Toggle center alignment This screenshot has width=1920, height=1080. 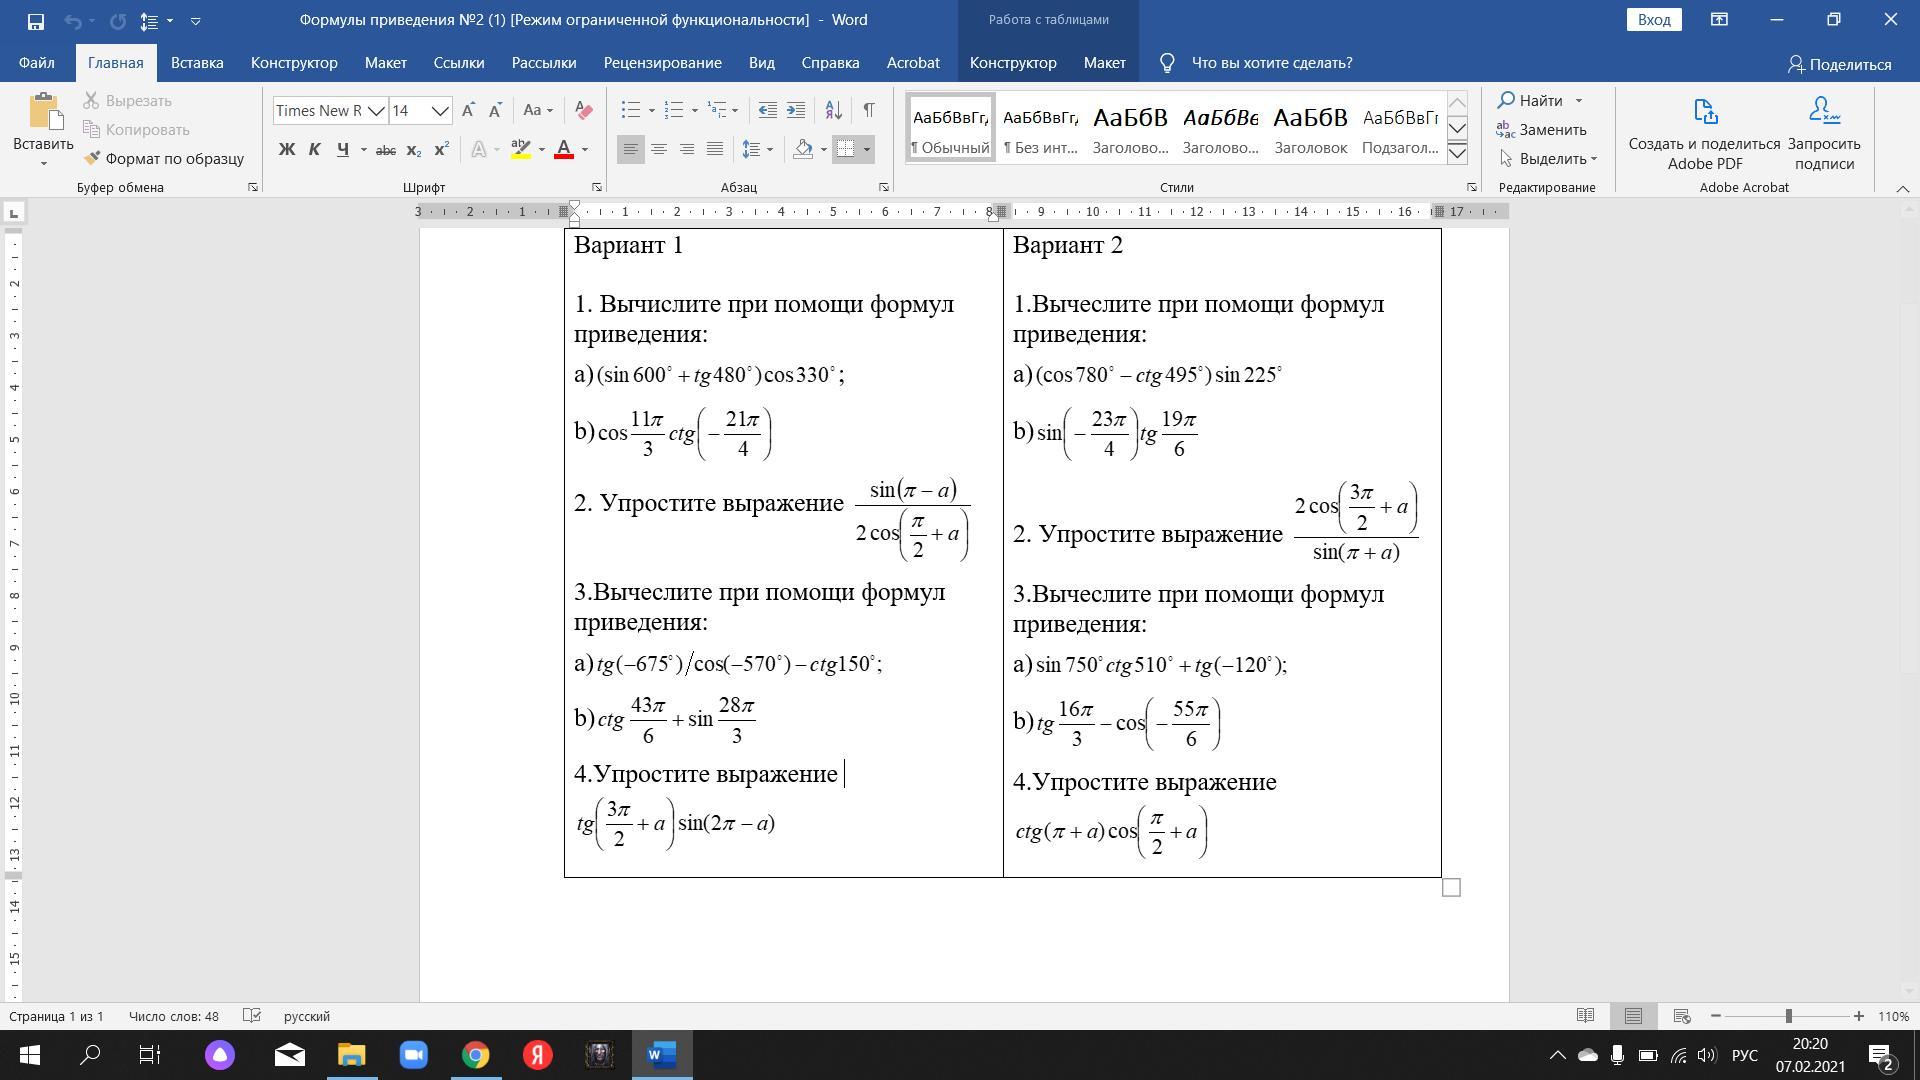pyautogui.click(x=659, y=150)
